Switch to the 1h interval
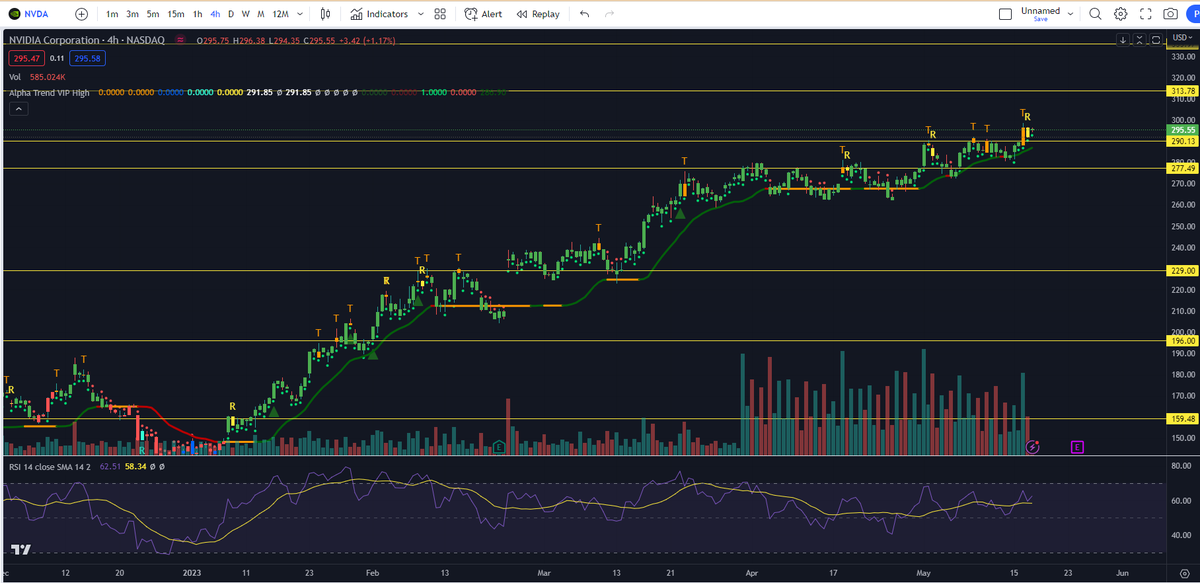This screenshot has height=583, width=1200. point(197,14)
